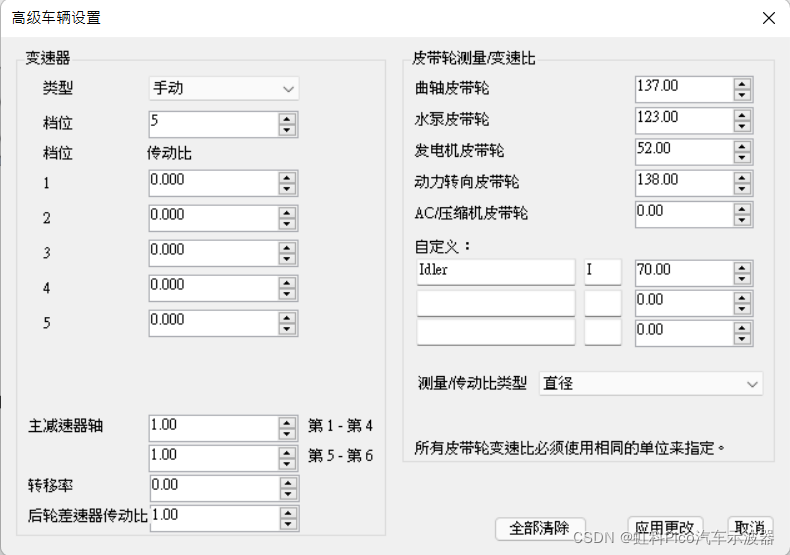The width and height of the screenshot is (790, 555).
Task: Increase 发电机皮带轮 pulley value
Action: [x=742, y=147]
